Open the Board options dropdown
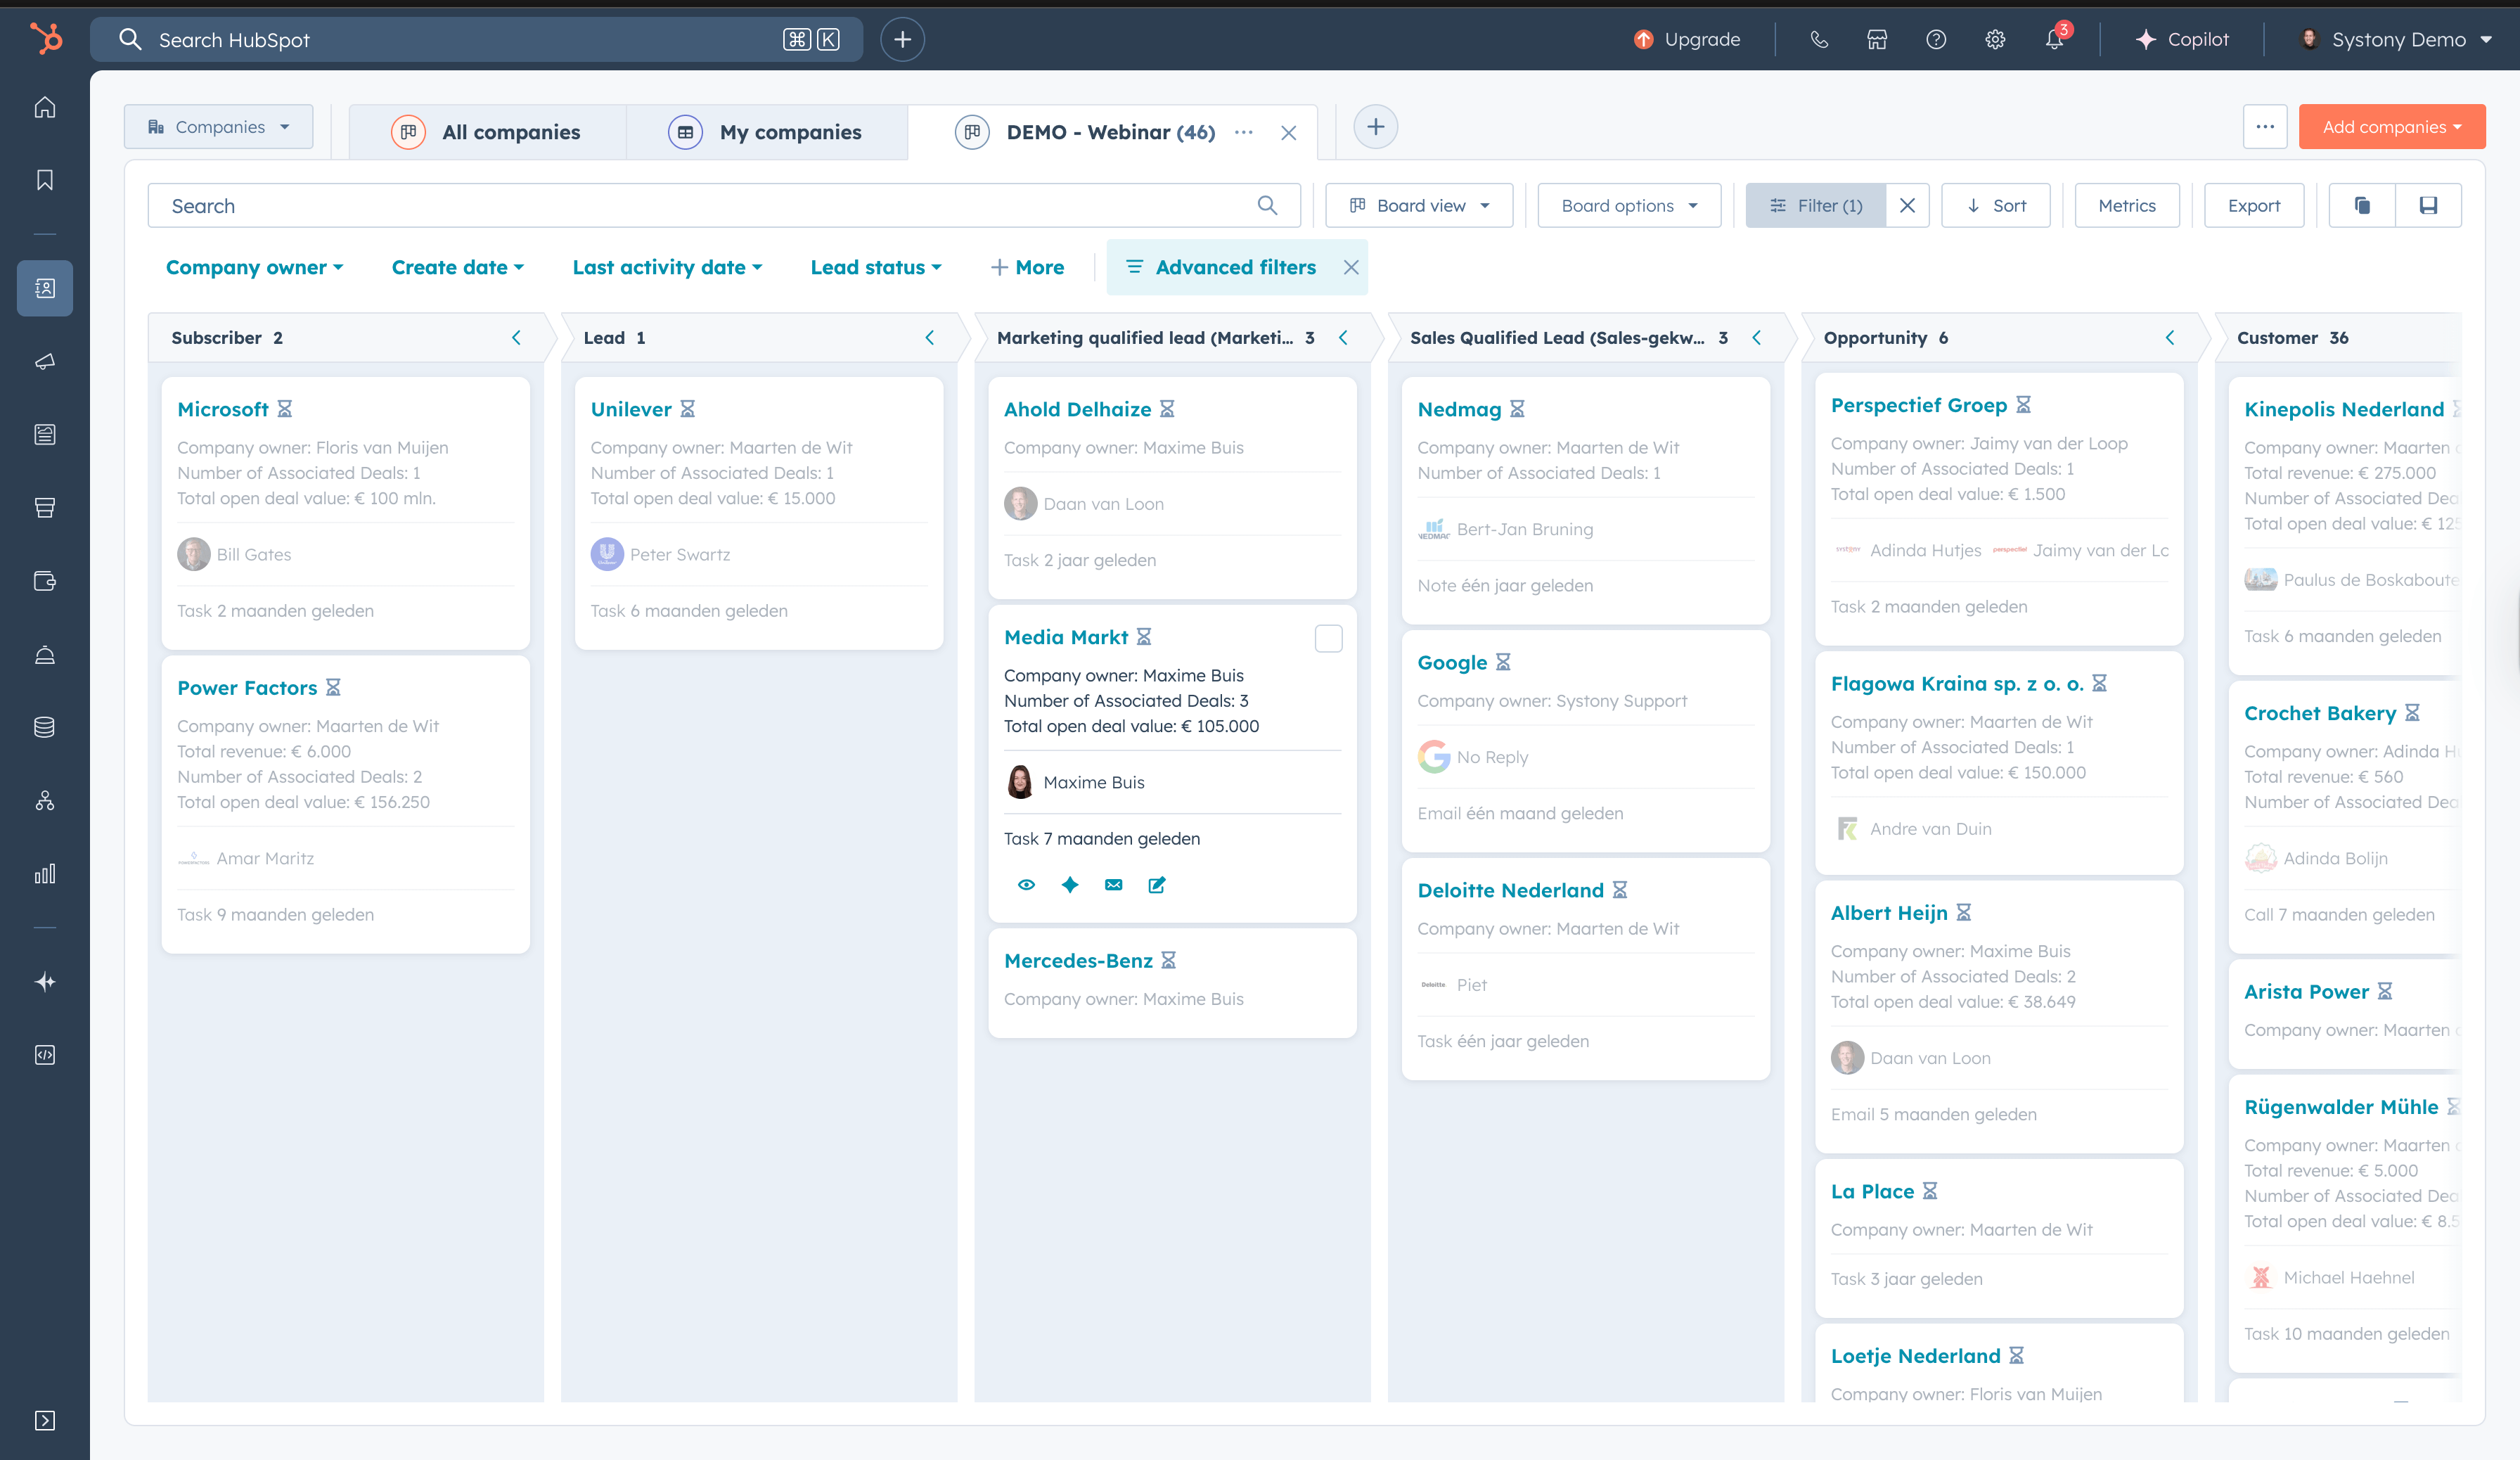 click(1629, 205)
